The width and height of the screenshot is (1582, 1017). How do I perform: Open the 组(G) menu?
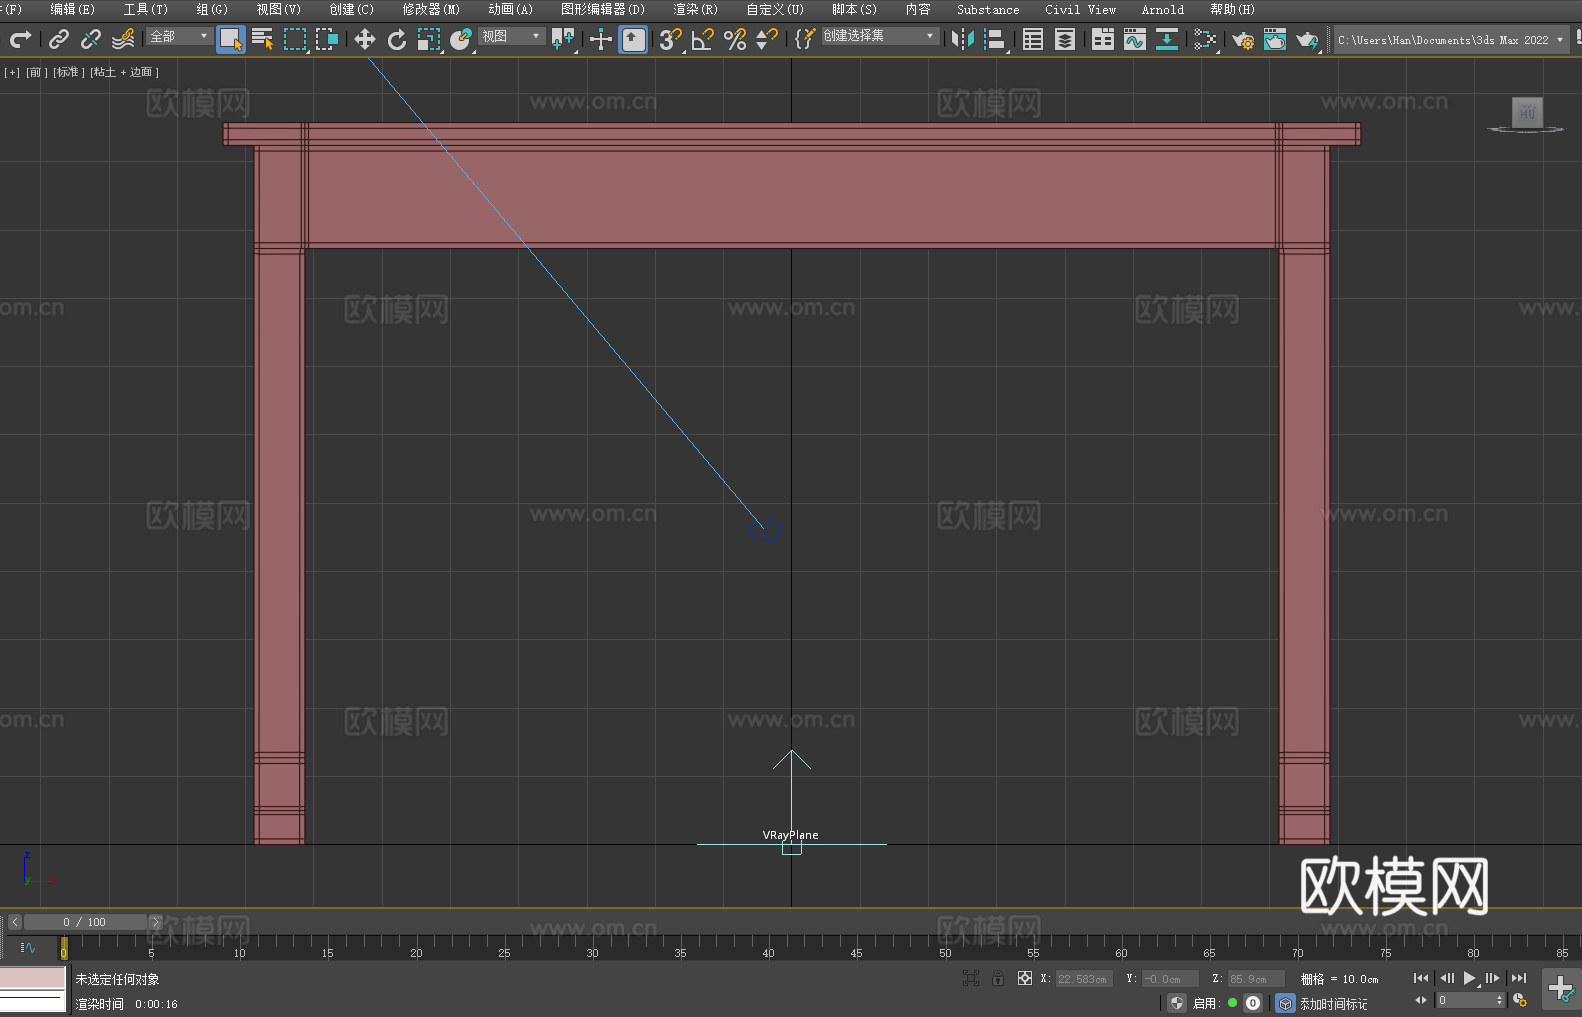(x=212, y=10)
